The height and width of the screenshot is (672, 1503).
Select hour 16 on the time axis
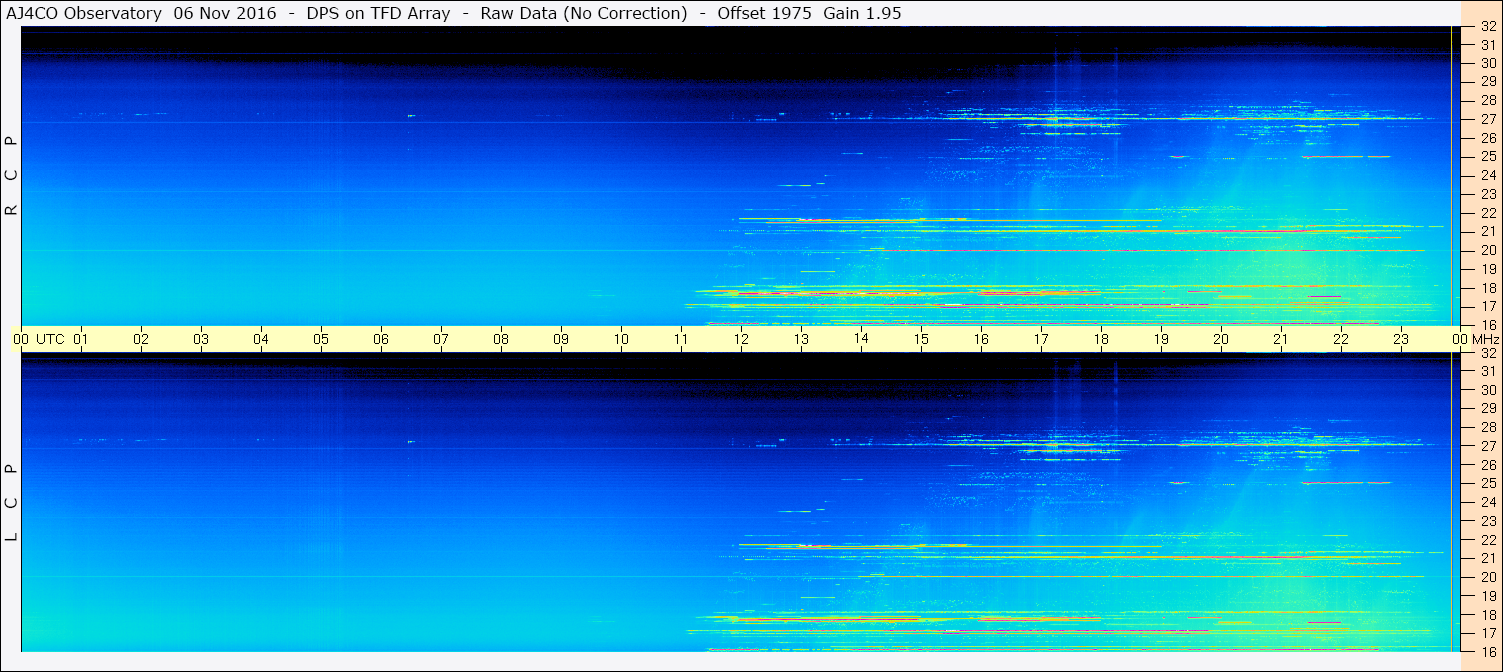[981, 339]
